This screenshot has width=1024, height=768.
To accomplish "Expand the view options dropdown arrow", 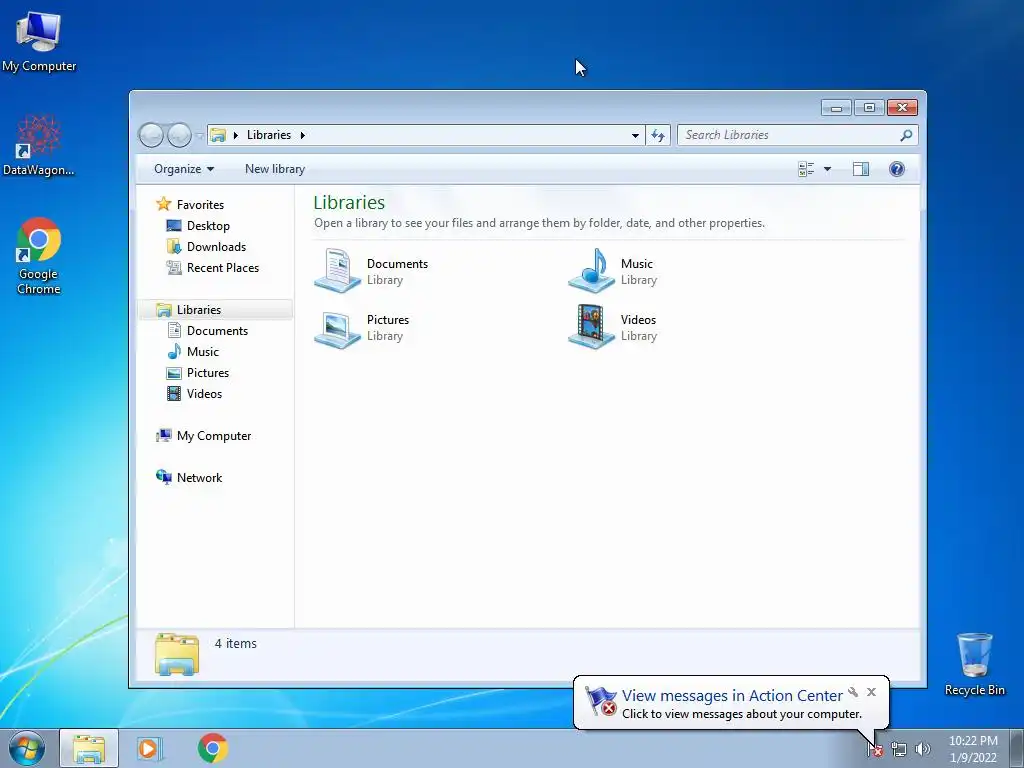I will point(827,169).
